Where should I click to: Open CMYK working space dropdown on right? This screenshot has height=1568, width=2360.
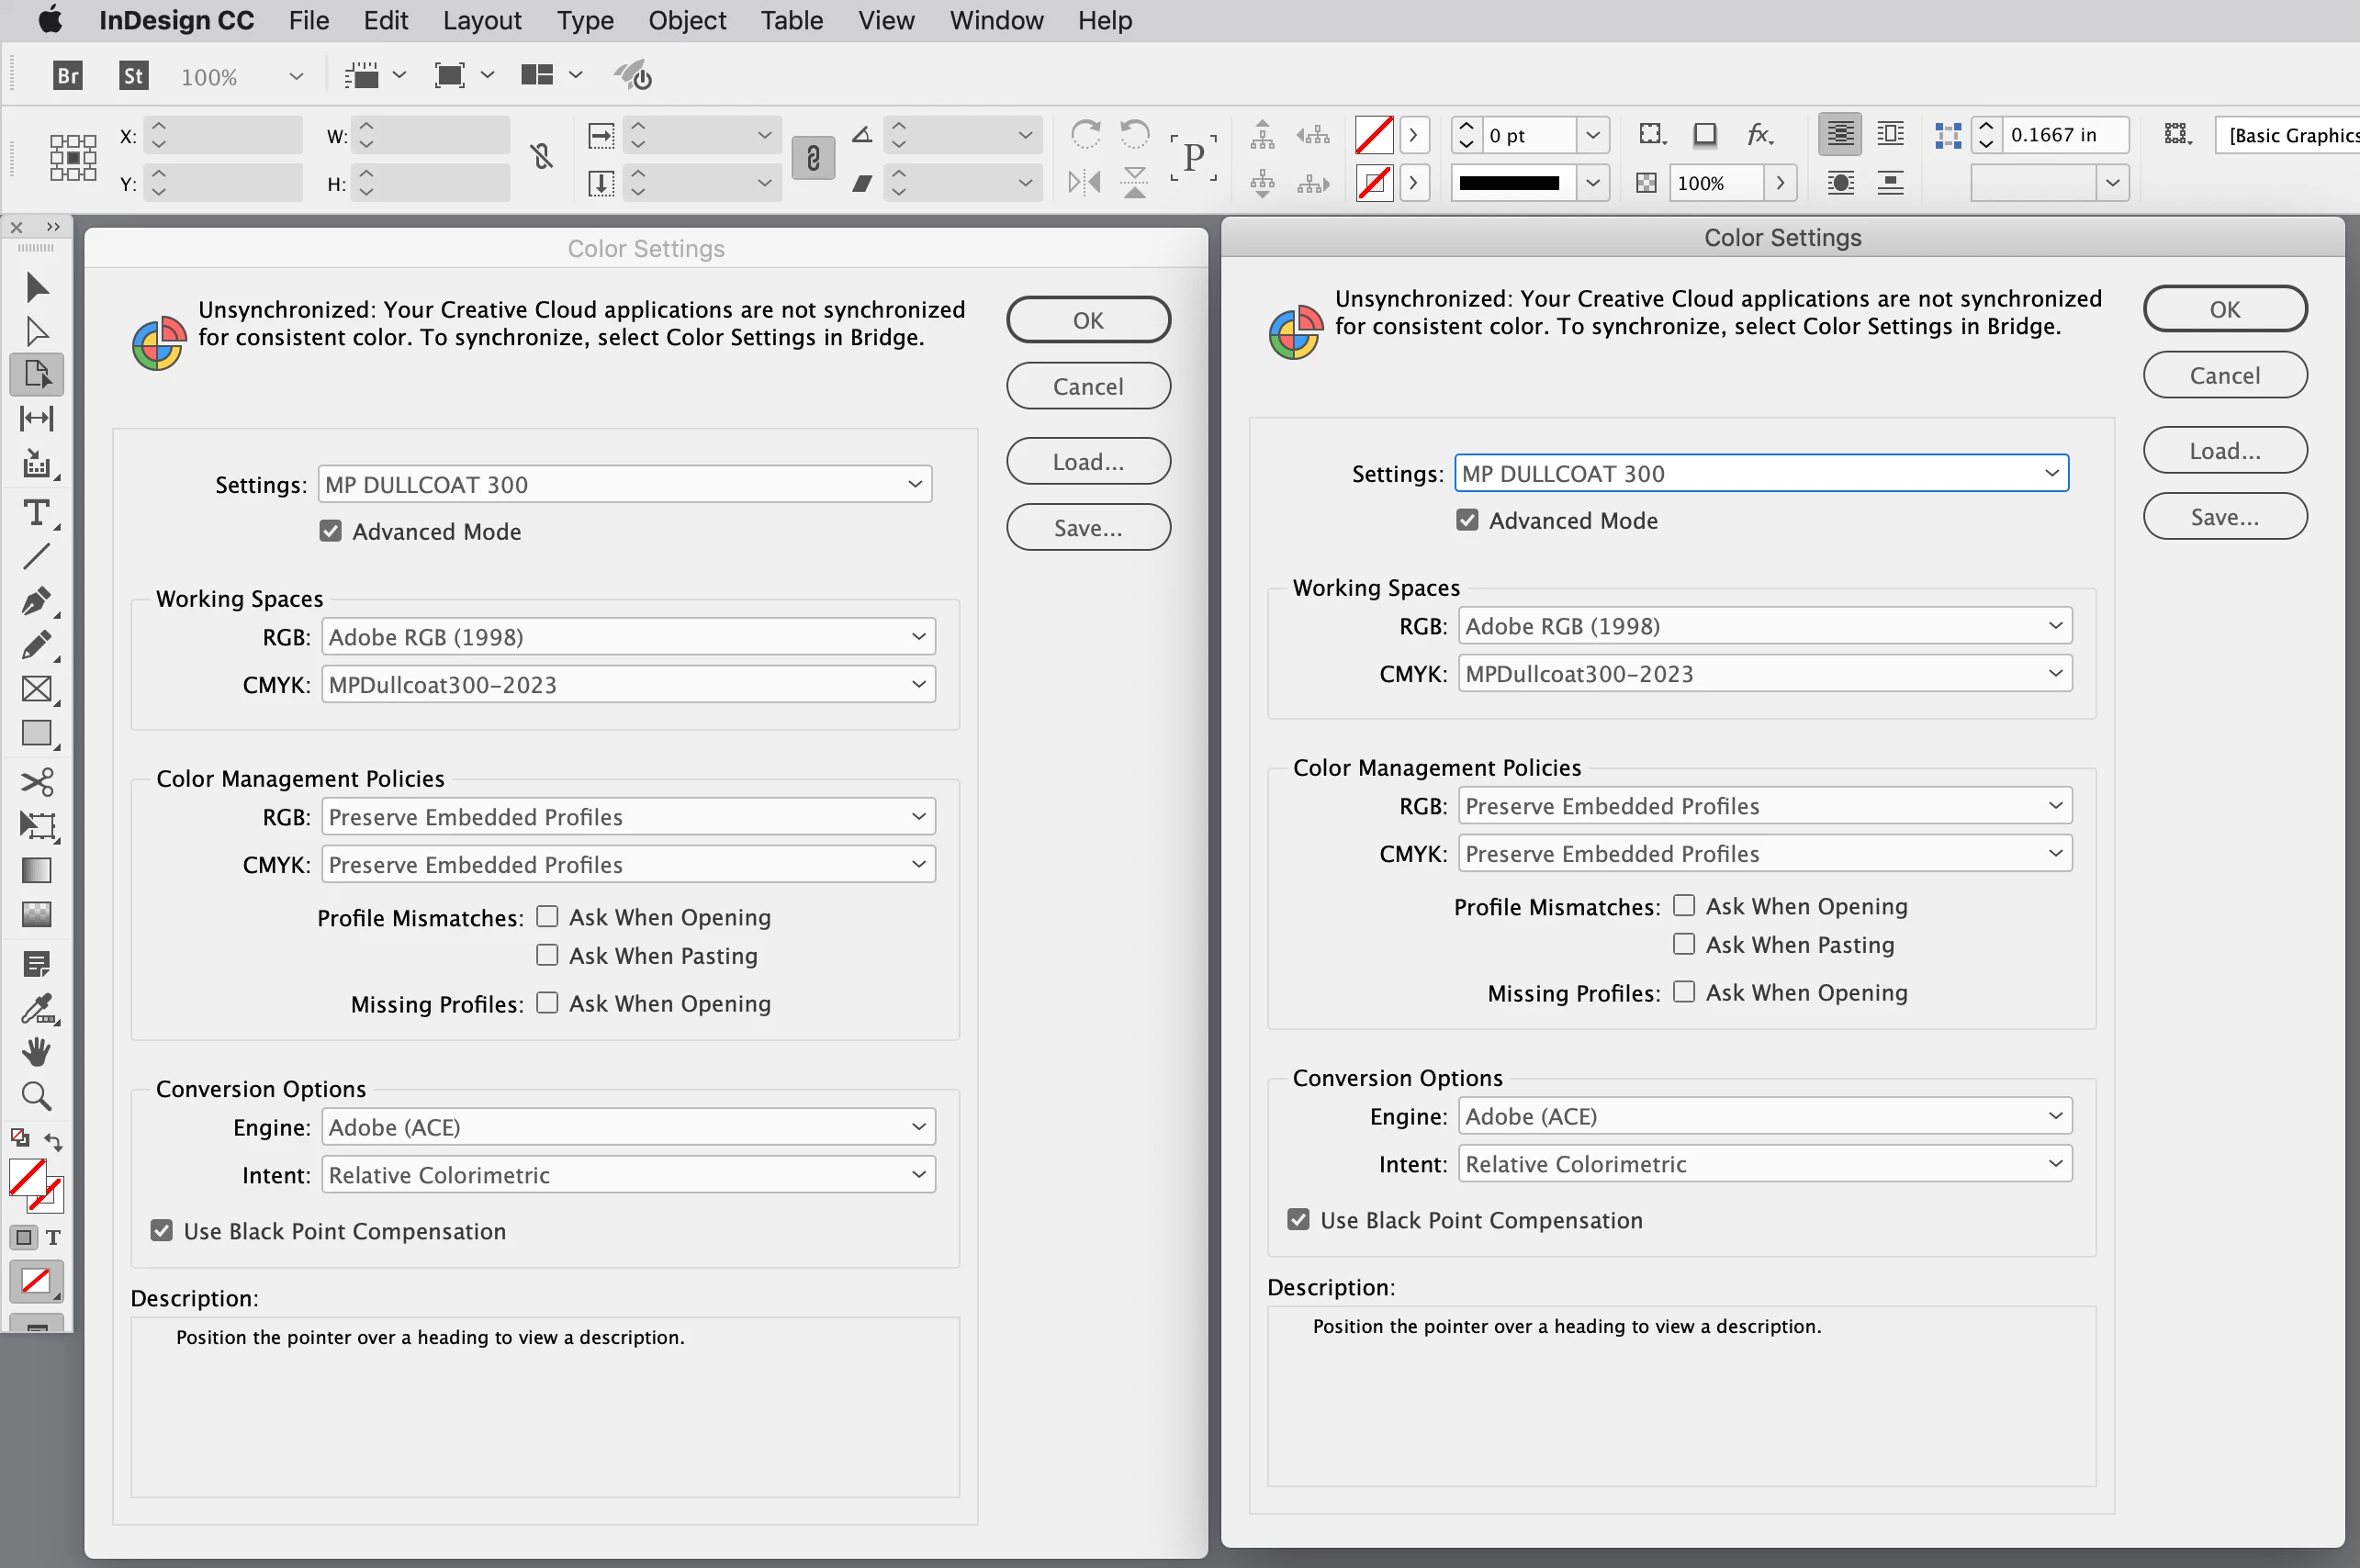point(1764,674)
